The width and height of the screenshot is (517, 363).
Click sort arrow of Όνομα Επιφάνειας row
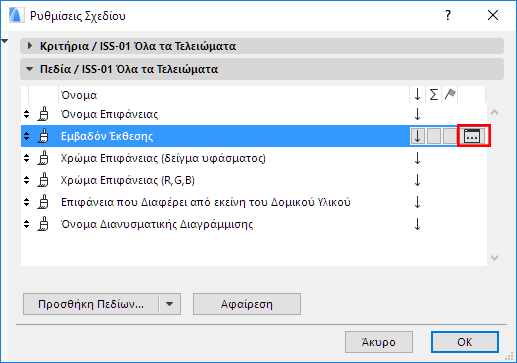pyautogui.click(x=417, y=114)
